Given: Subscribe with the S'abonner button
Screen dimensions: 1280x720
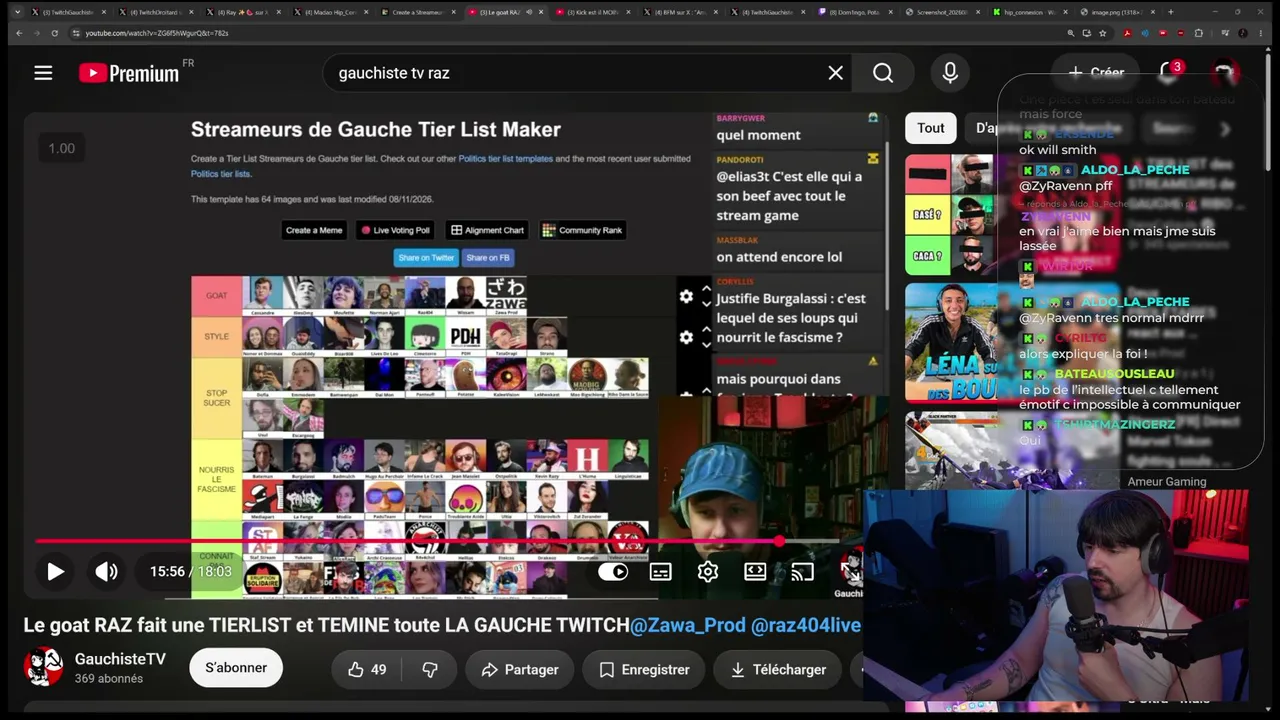Looking at the screenshot, I should coord(236,668).
